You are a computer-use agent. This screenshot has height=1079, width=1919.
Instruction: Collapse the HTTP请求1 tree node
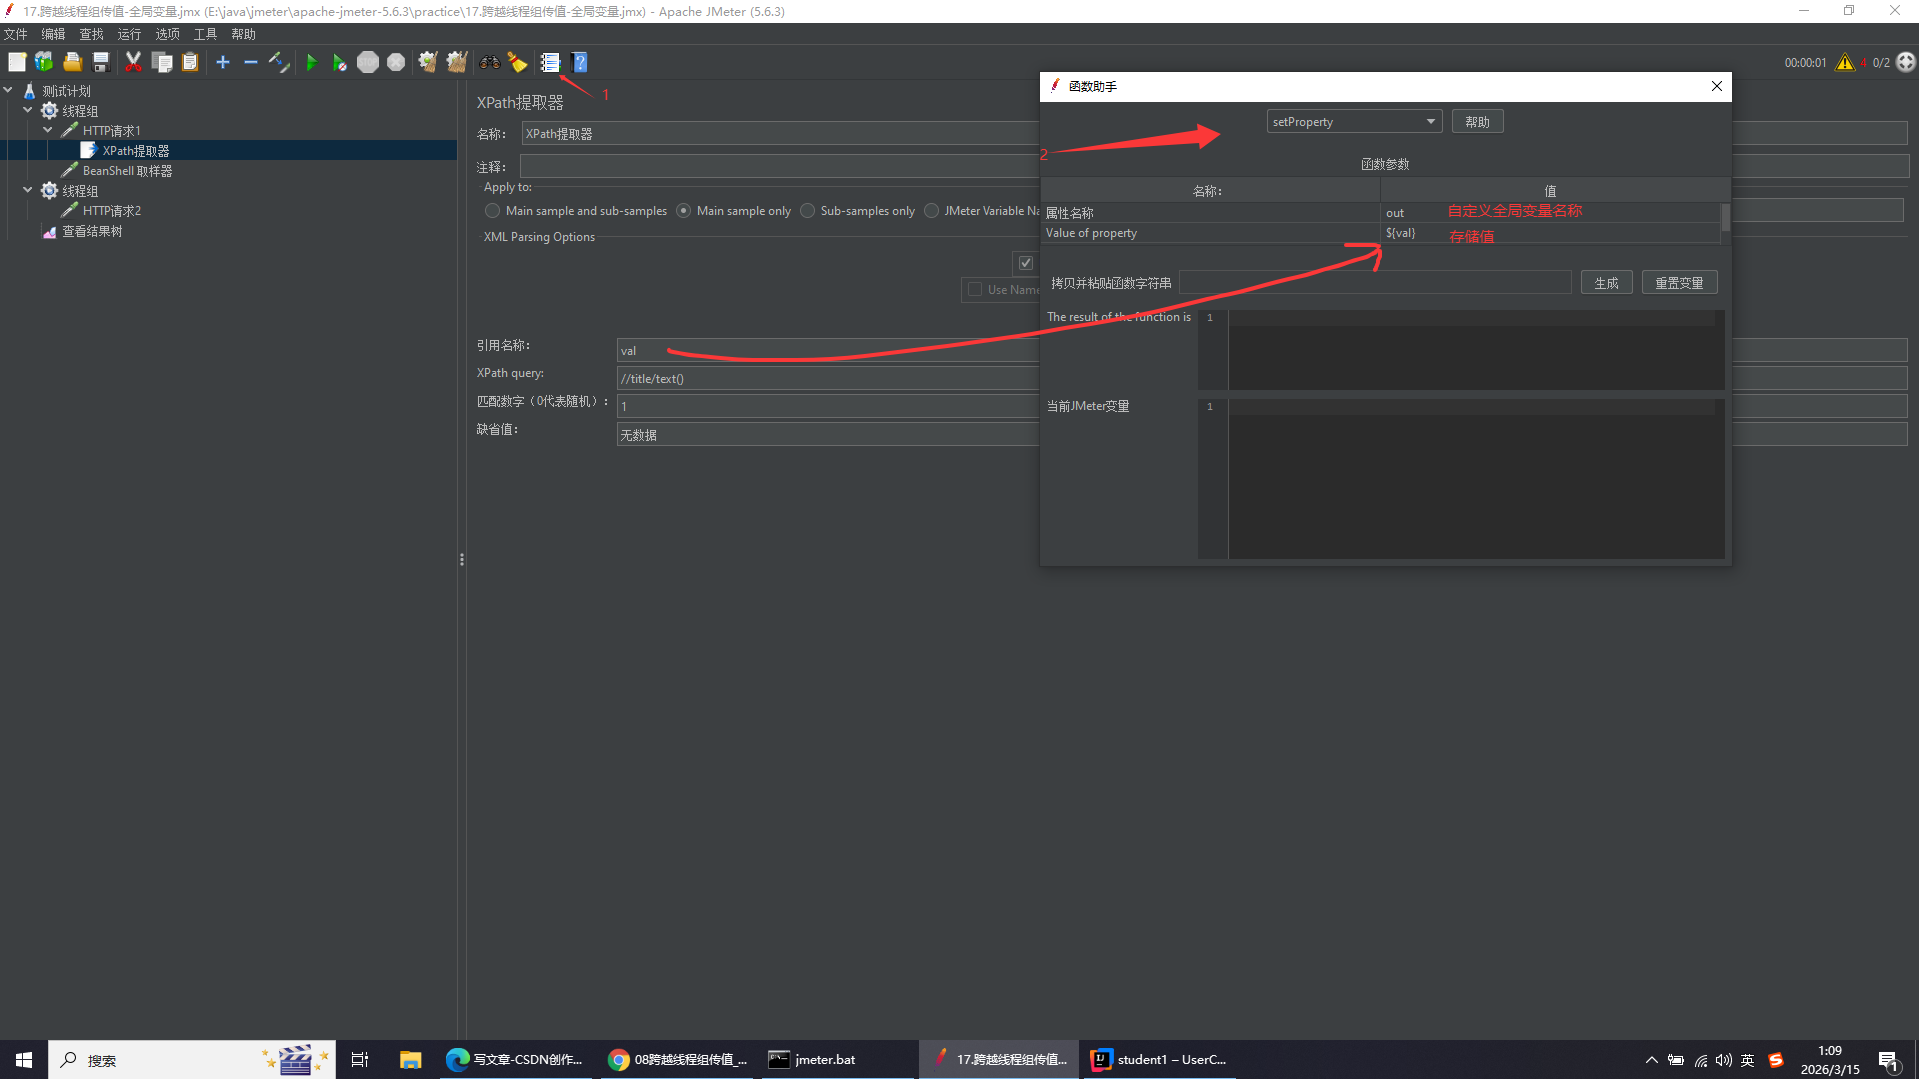[x=48, y=131]
